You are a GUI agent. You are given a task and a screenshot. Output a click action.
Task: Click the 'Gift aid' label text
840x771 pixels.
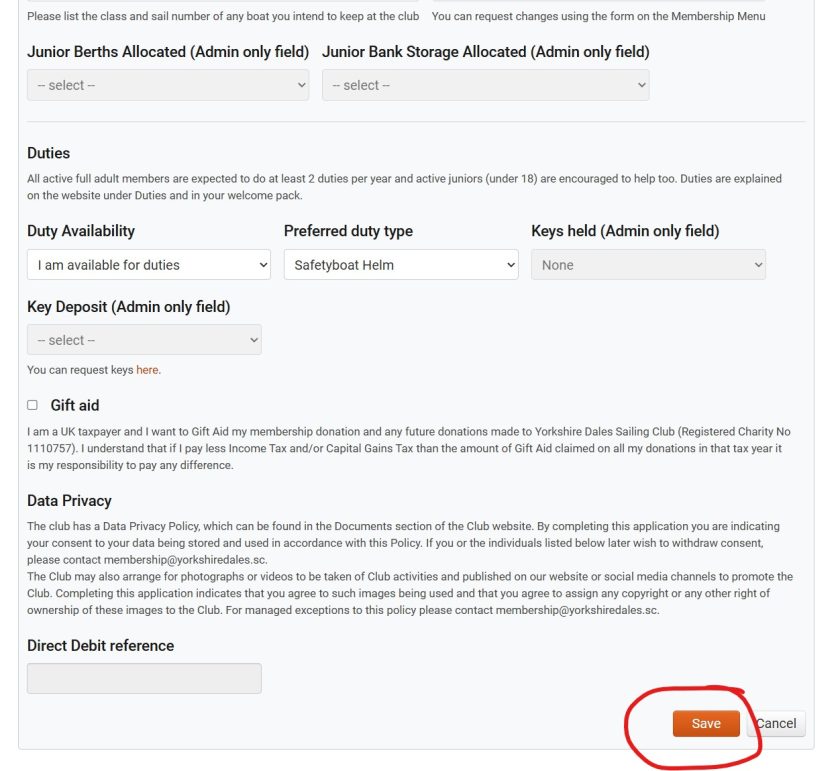(75, 406)
